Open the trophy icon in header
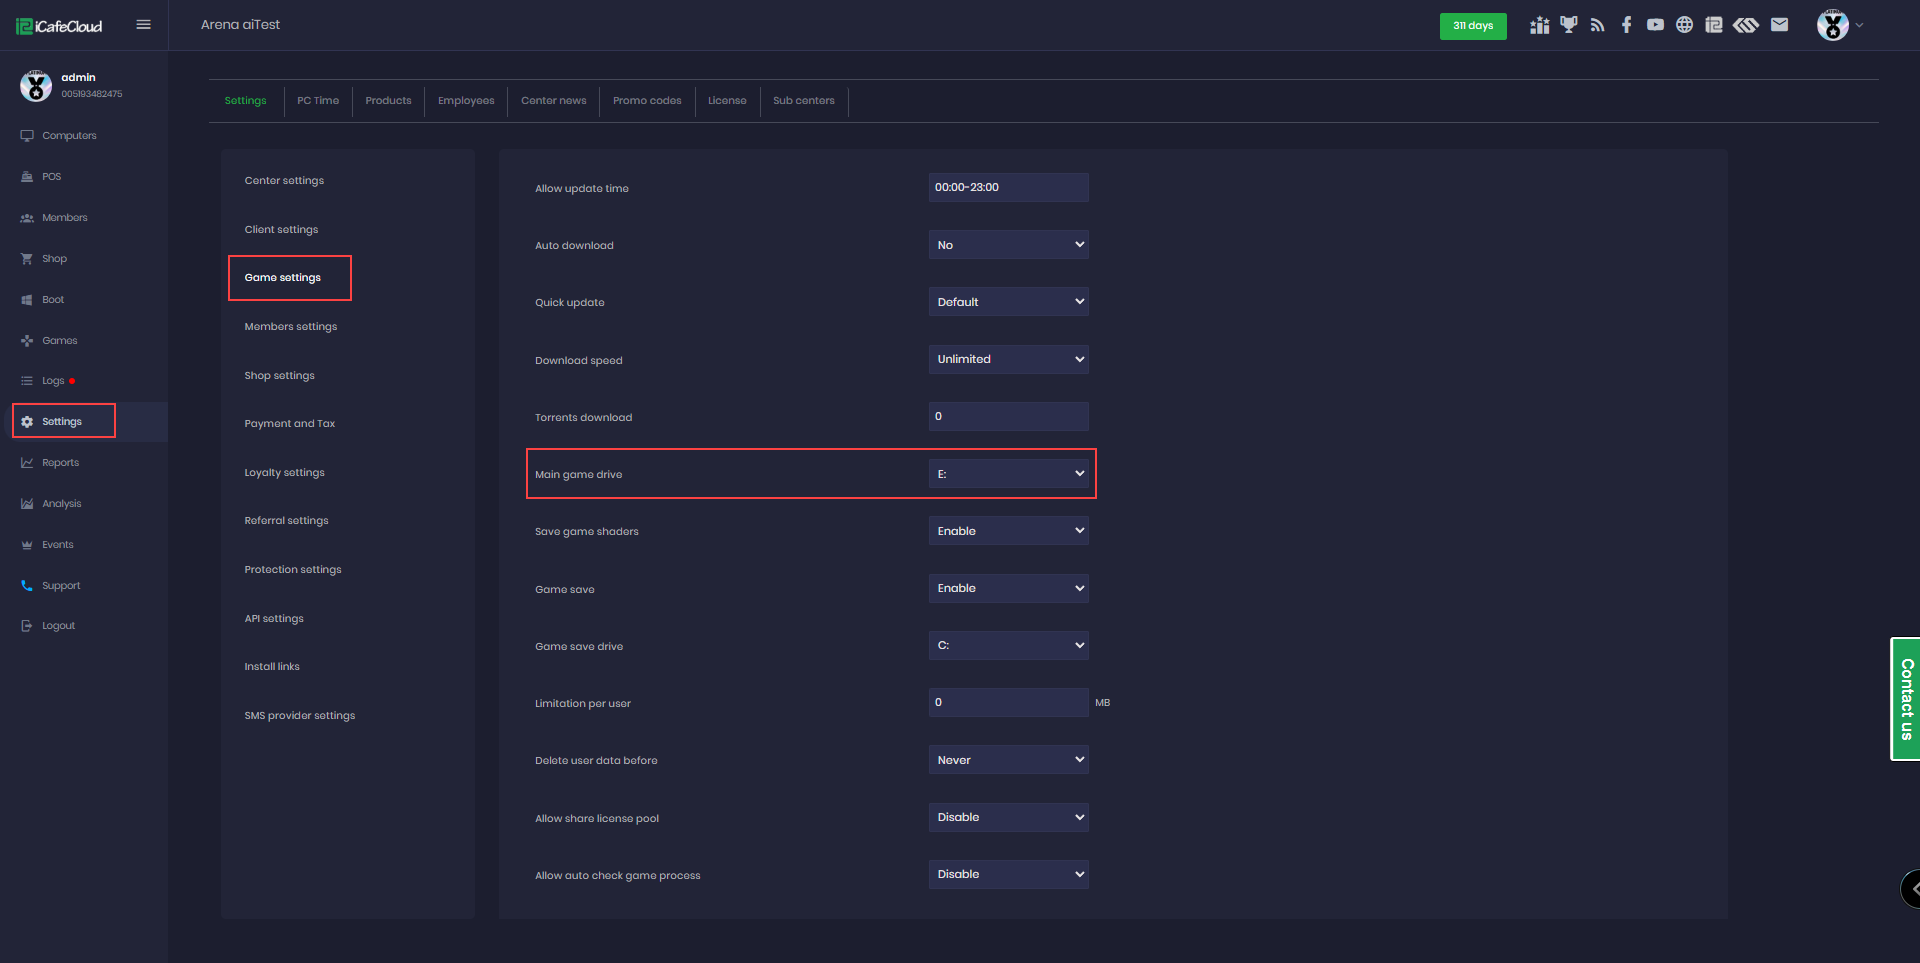Screen dimensions: 1920x963 click(x=1568, y=25)
